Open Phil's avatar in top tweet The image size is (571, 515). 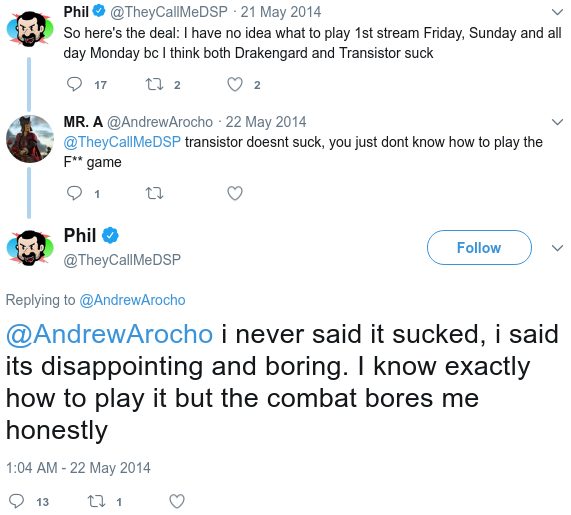coord(30,29)
